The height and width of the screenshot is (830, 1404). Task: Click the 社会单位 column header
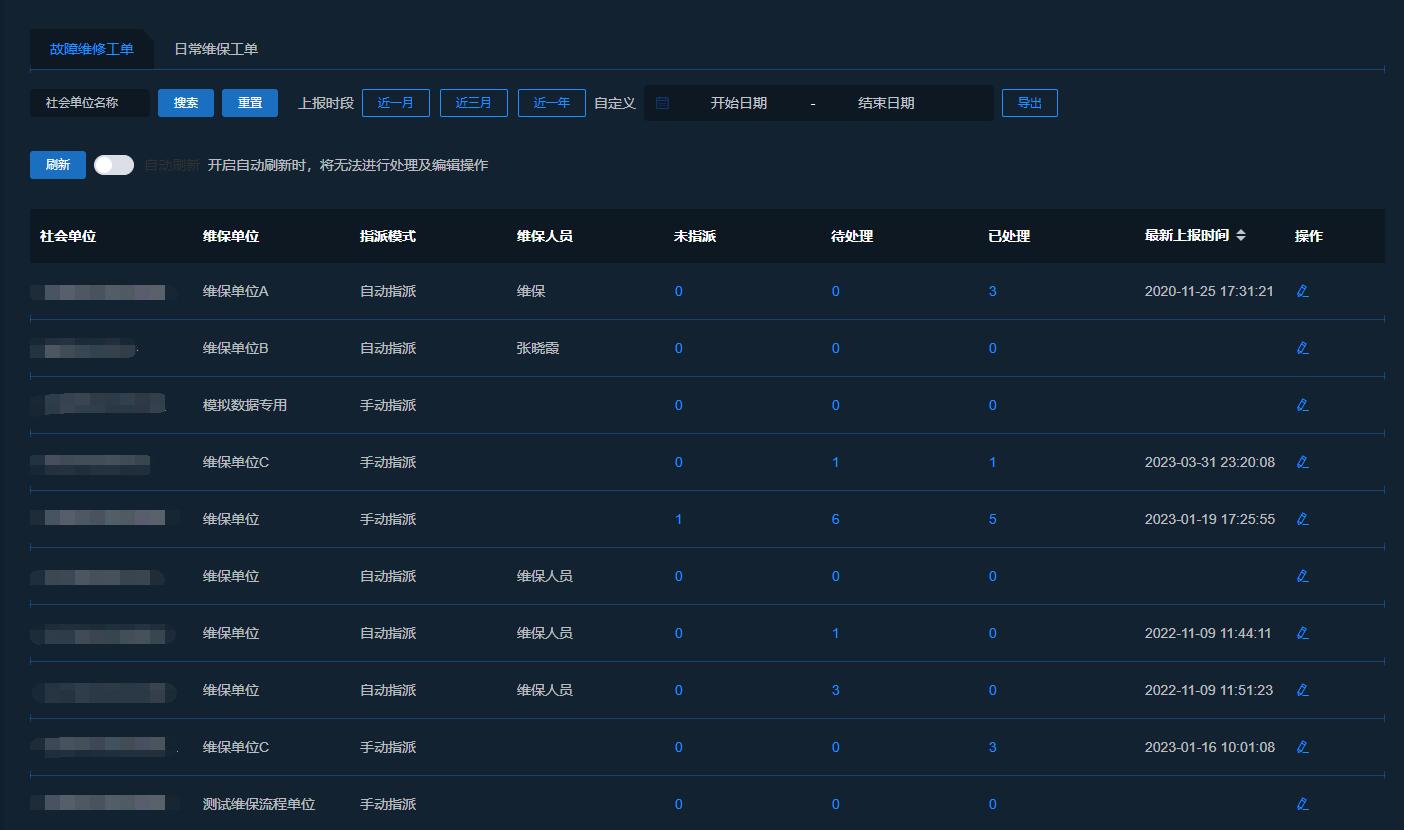68,236
